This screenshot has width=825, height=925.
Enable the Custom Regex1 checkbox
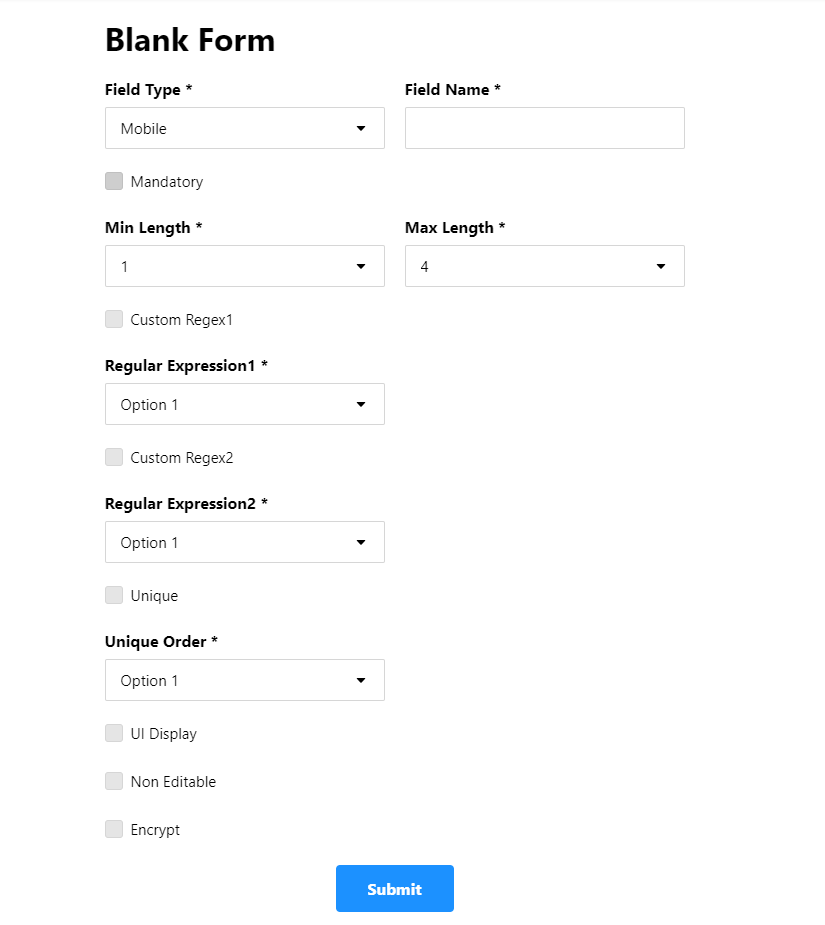coord(114,319)
